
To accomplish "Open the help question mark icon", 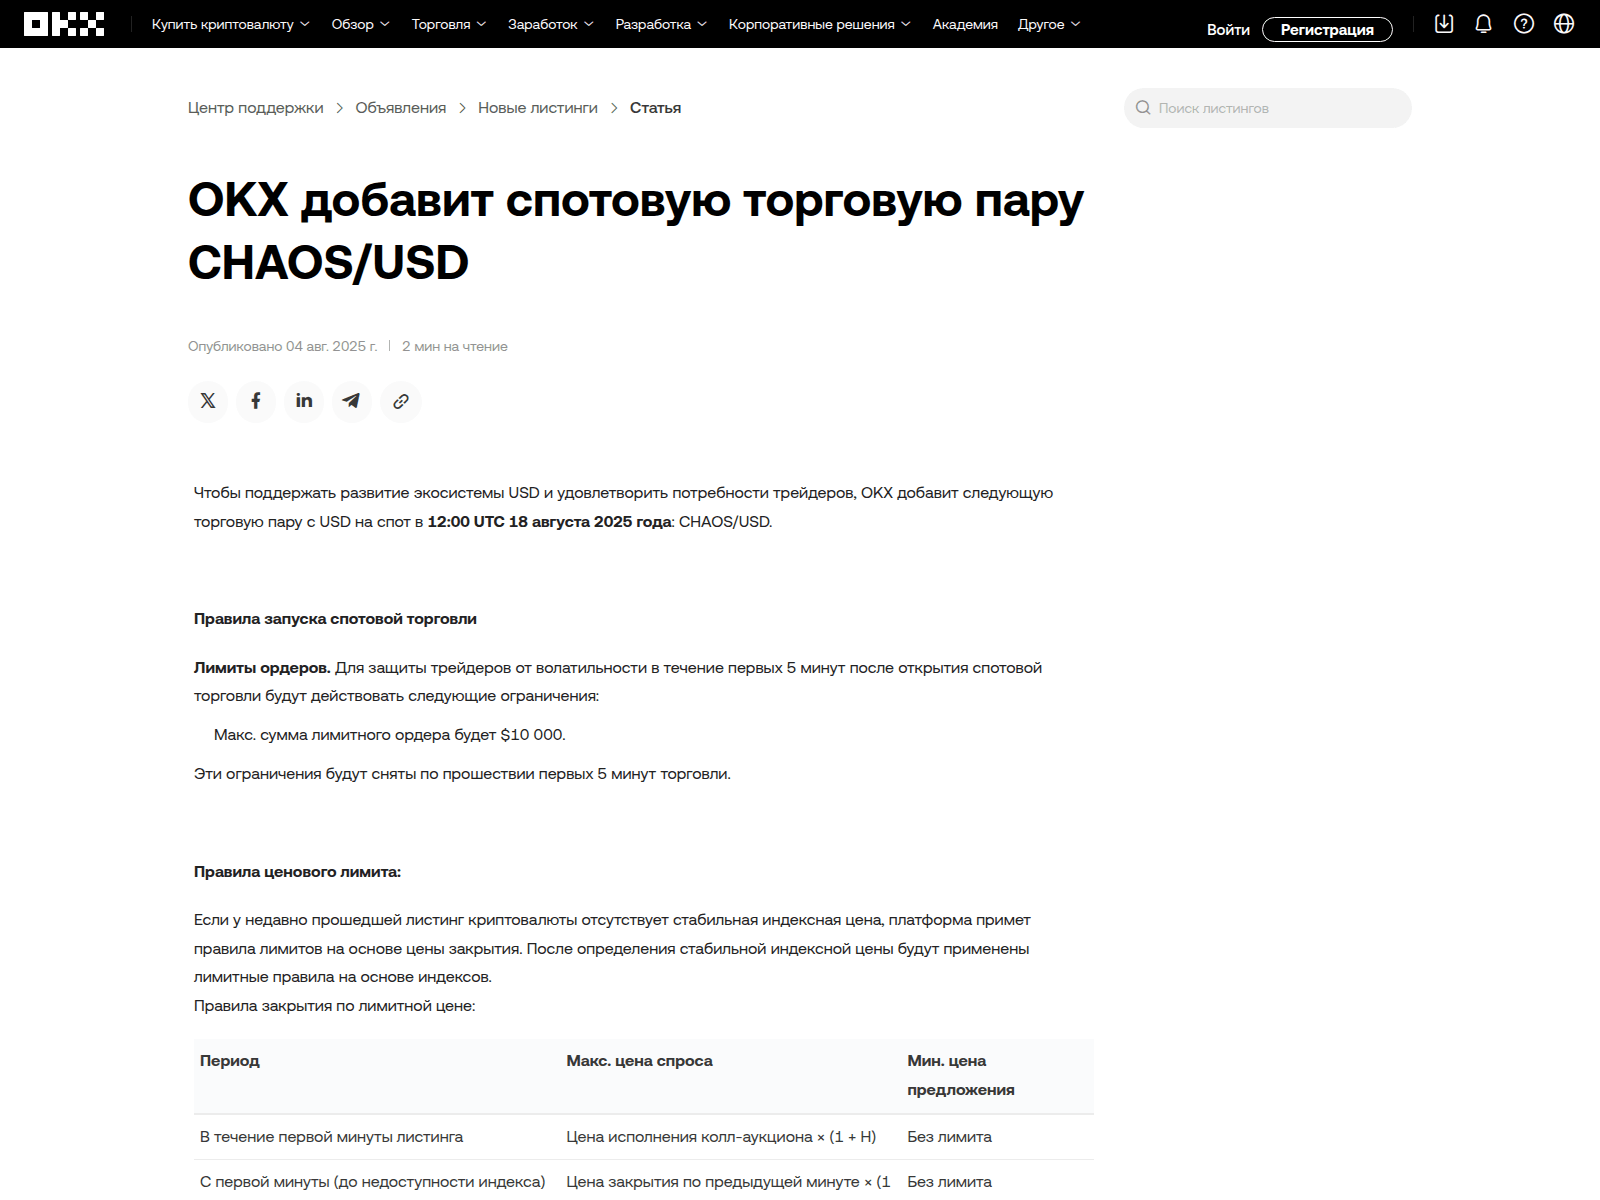I will click(1524, 24).
